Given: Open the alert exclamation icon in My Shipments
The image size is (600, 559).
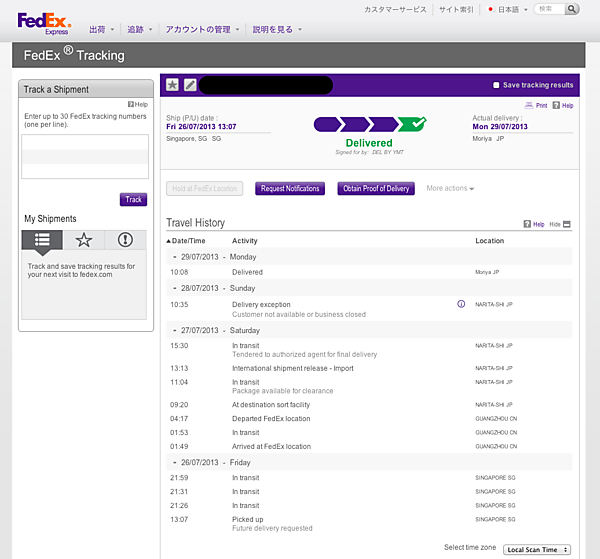Looking at the screenshot, I should 125,240.
